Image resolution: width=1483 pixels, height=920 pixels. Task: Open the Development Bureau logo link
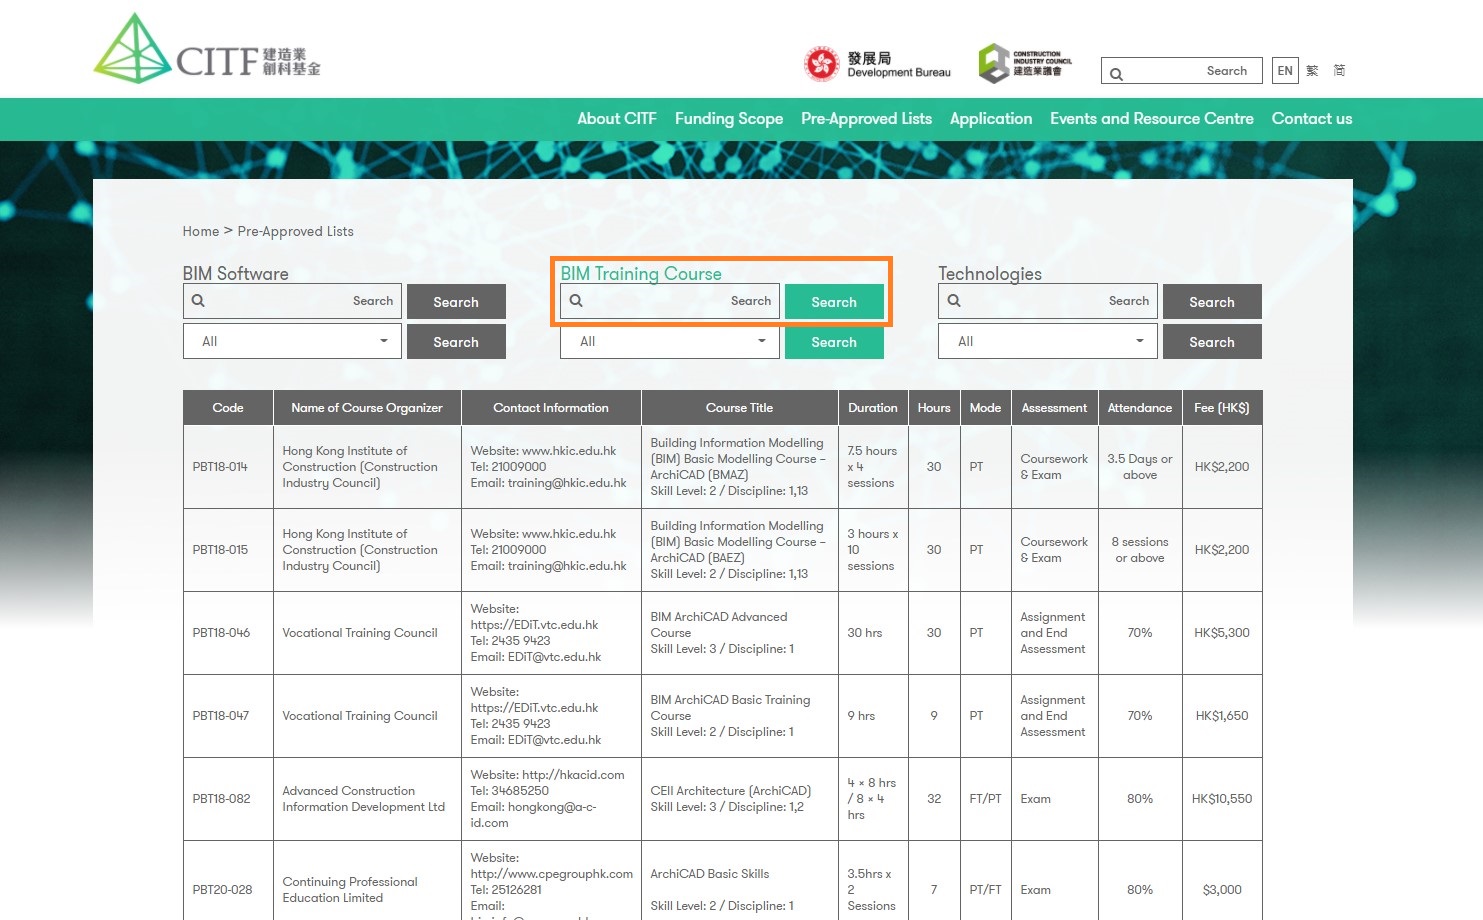(x=877, y=65)
